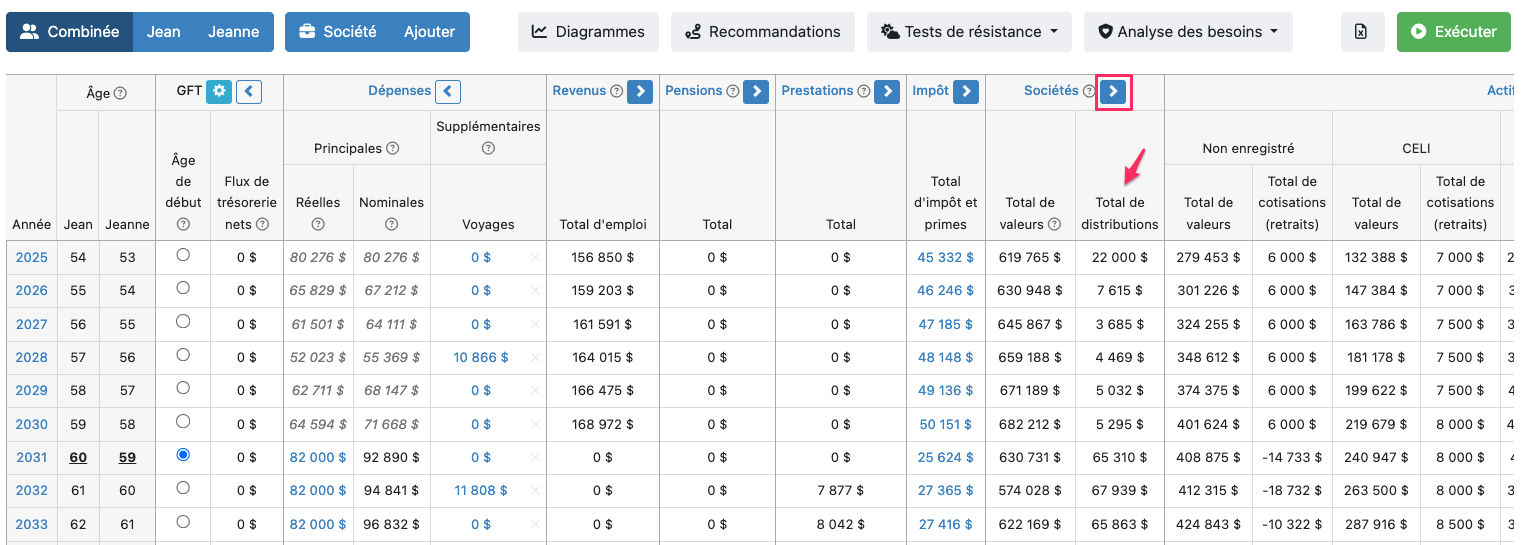This screenshot has width=1521, height=545.
Task: Open the year 2031 link
Action: coord(31,457)
